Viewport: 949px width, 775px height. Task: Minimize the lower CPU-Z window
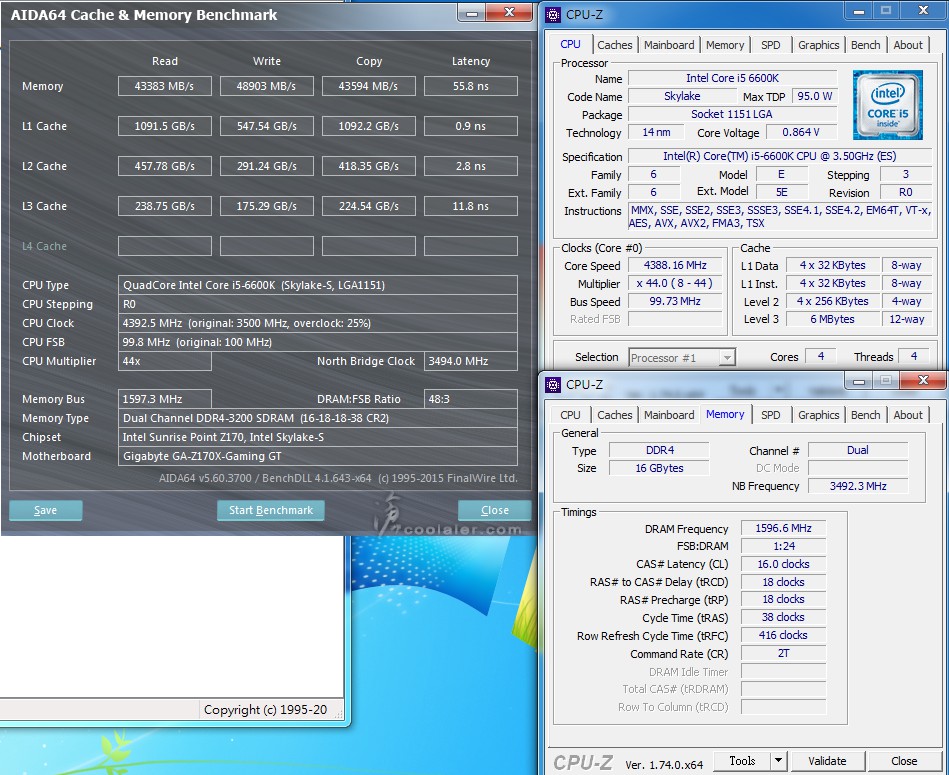pyautogui.click(x=858, y=381)
